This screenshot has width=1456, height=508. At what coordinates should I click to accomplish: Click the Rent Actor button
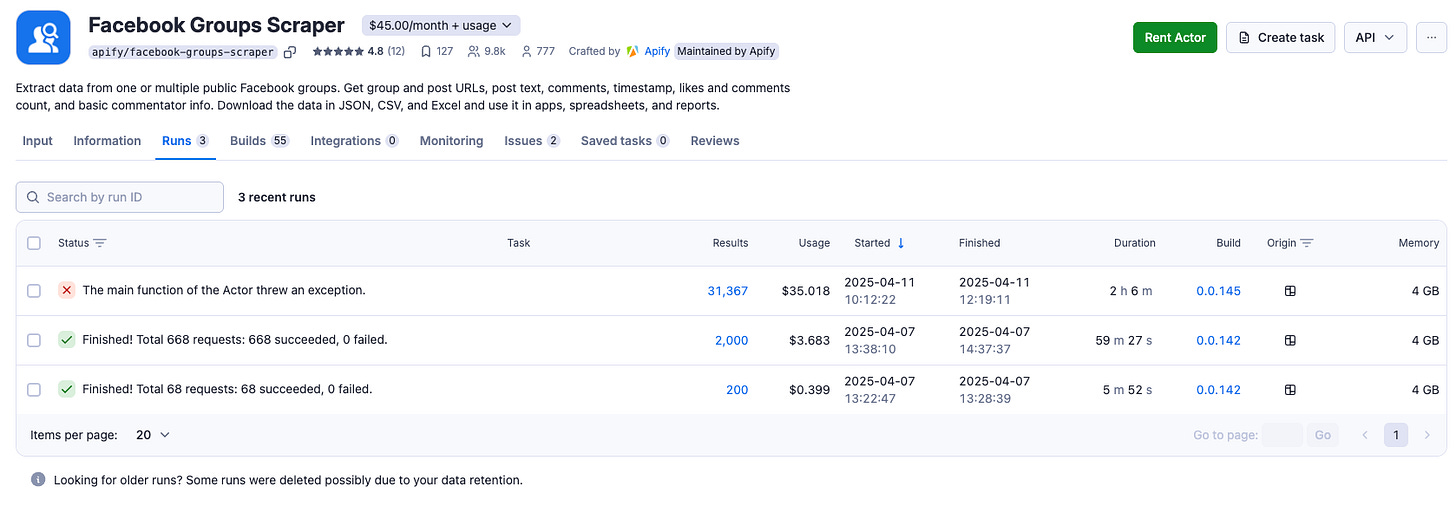(x=1175, y=37)
